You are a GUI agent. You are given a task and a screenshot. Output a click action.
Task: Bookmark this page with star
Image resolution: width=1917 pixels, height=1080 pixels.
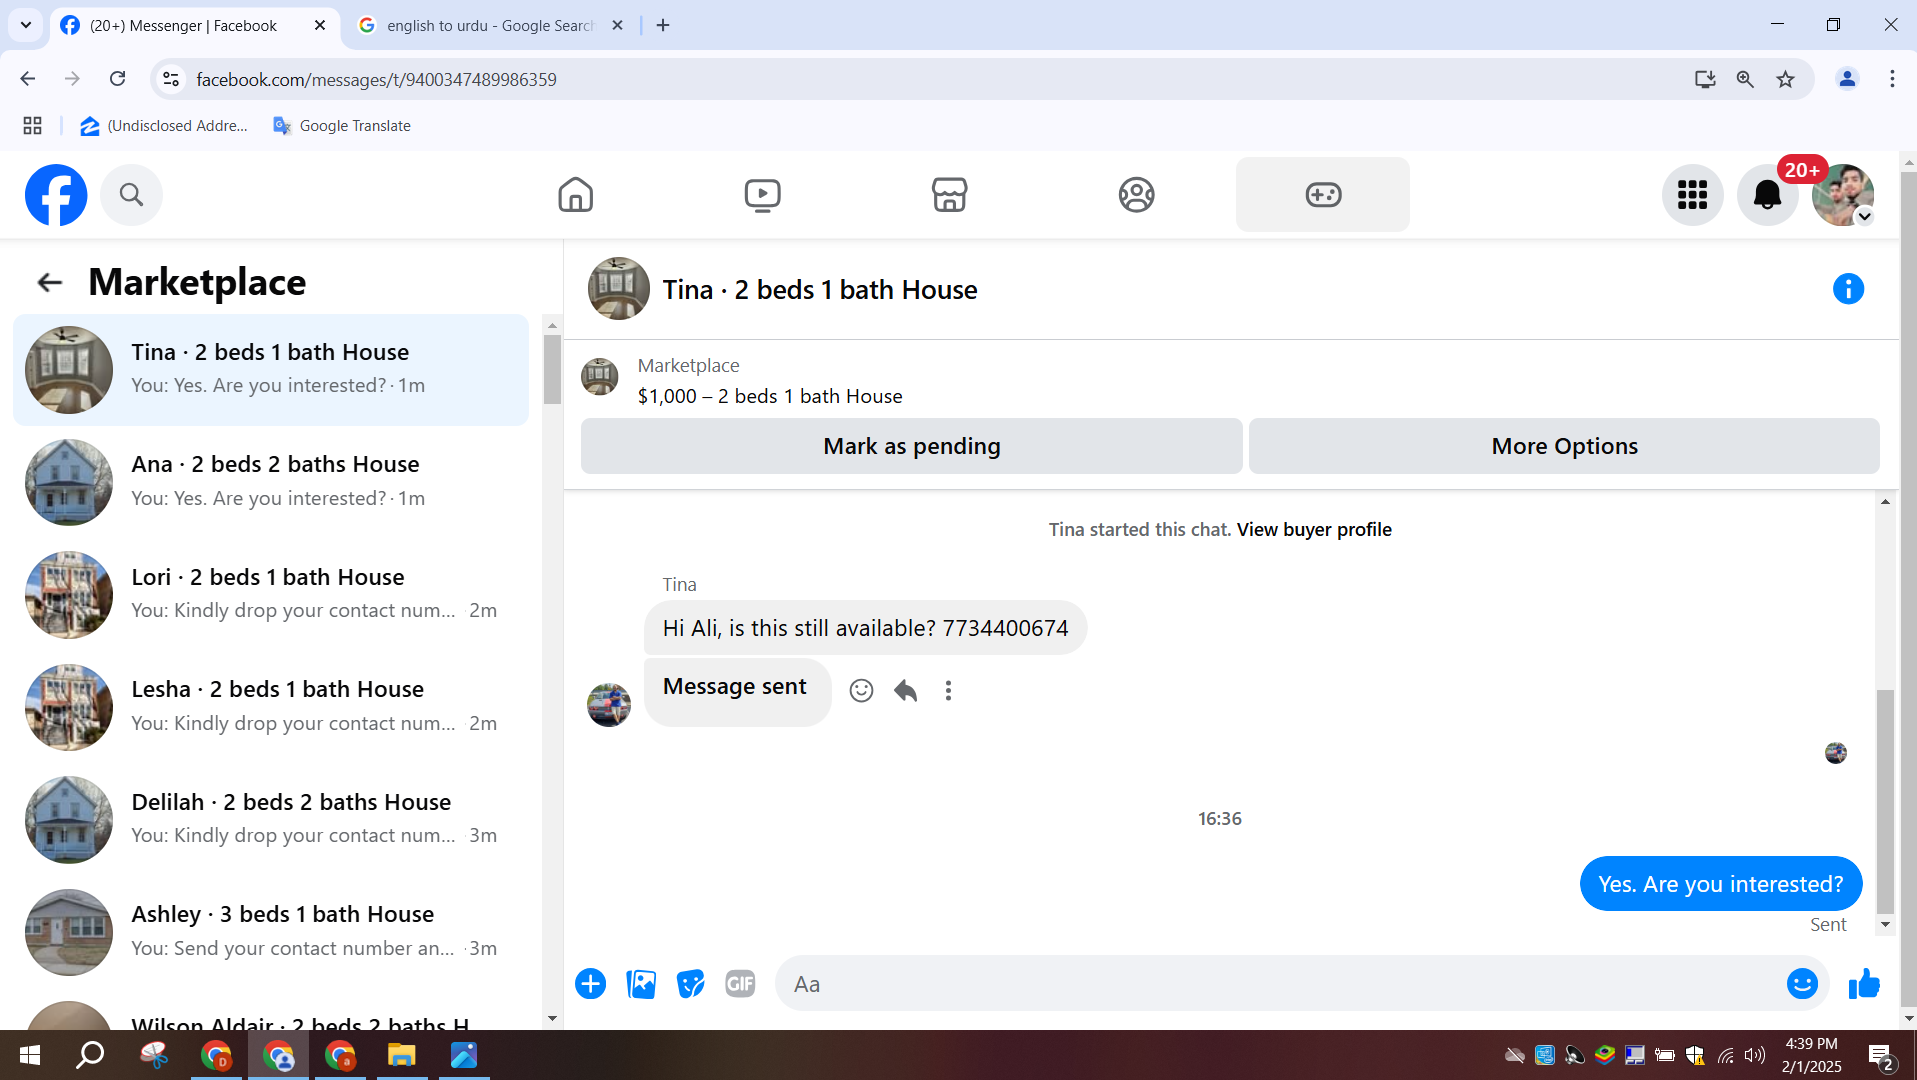(1785, 79)
